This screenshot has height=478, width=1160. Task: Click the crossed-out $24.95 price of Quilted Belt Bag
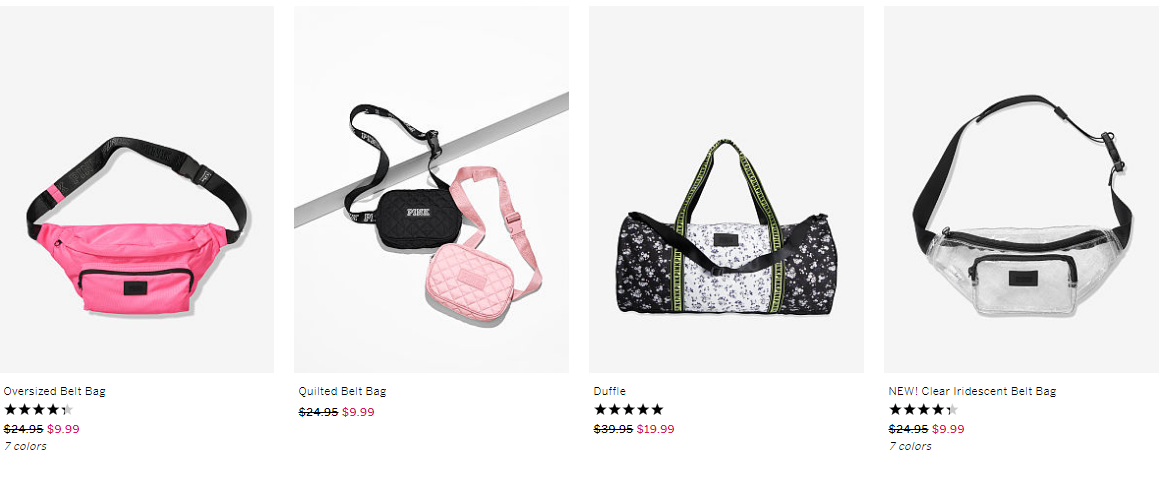coord(318,412)
